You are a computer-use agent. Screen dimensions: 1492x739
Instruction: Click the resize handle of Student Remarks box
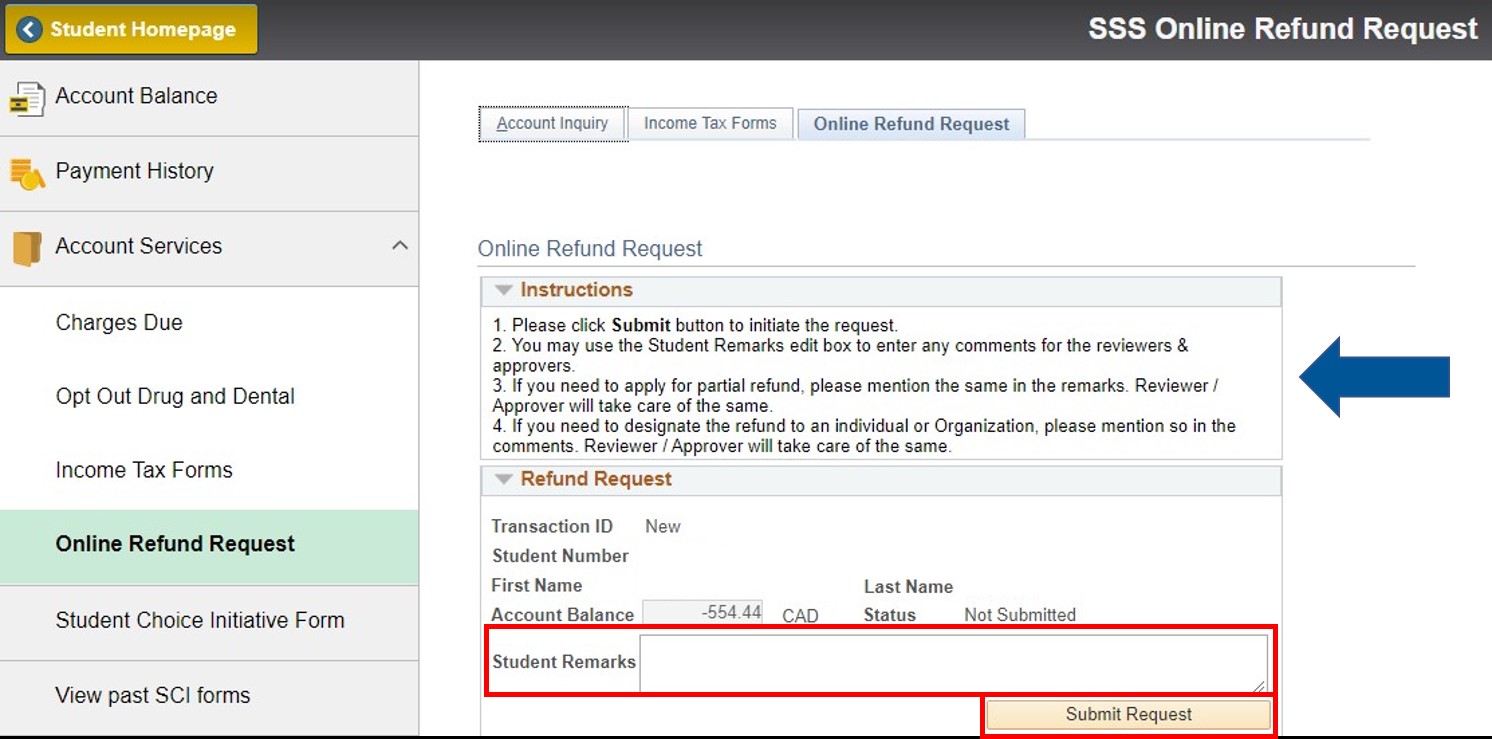click(1259, 686)
